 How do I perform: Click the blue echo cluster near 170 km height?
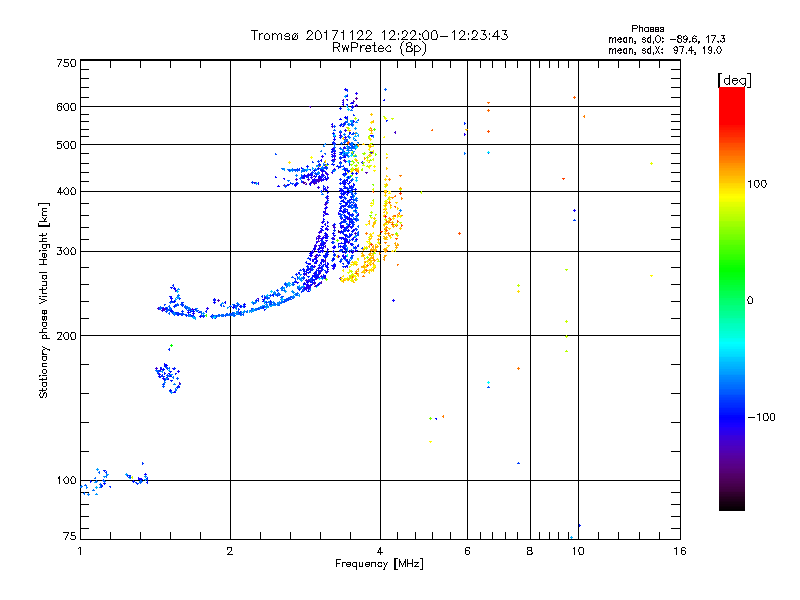tap(168, 378)
